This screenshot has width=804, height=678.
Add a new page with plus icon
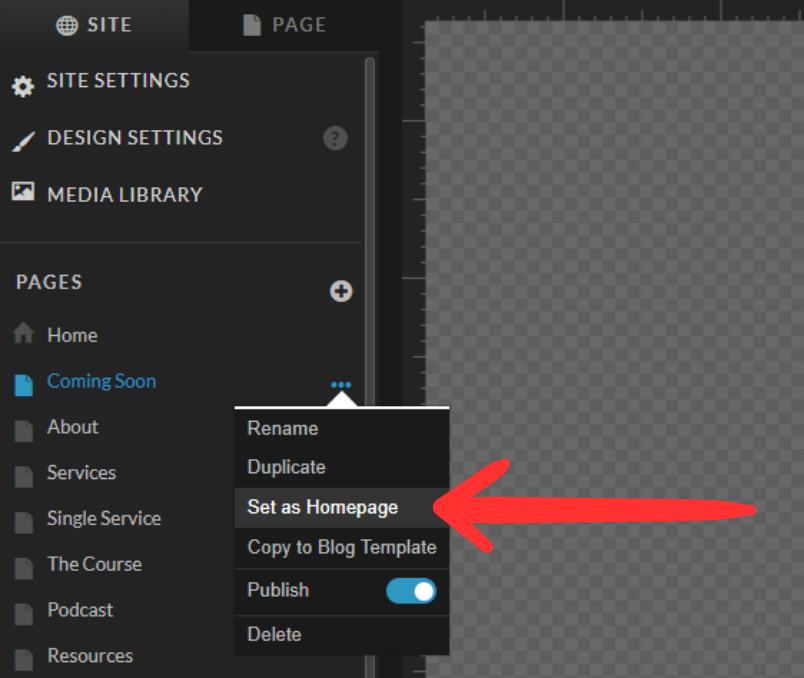click(x=341, y=291)
